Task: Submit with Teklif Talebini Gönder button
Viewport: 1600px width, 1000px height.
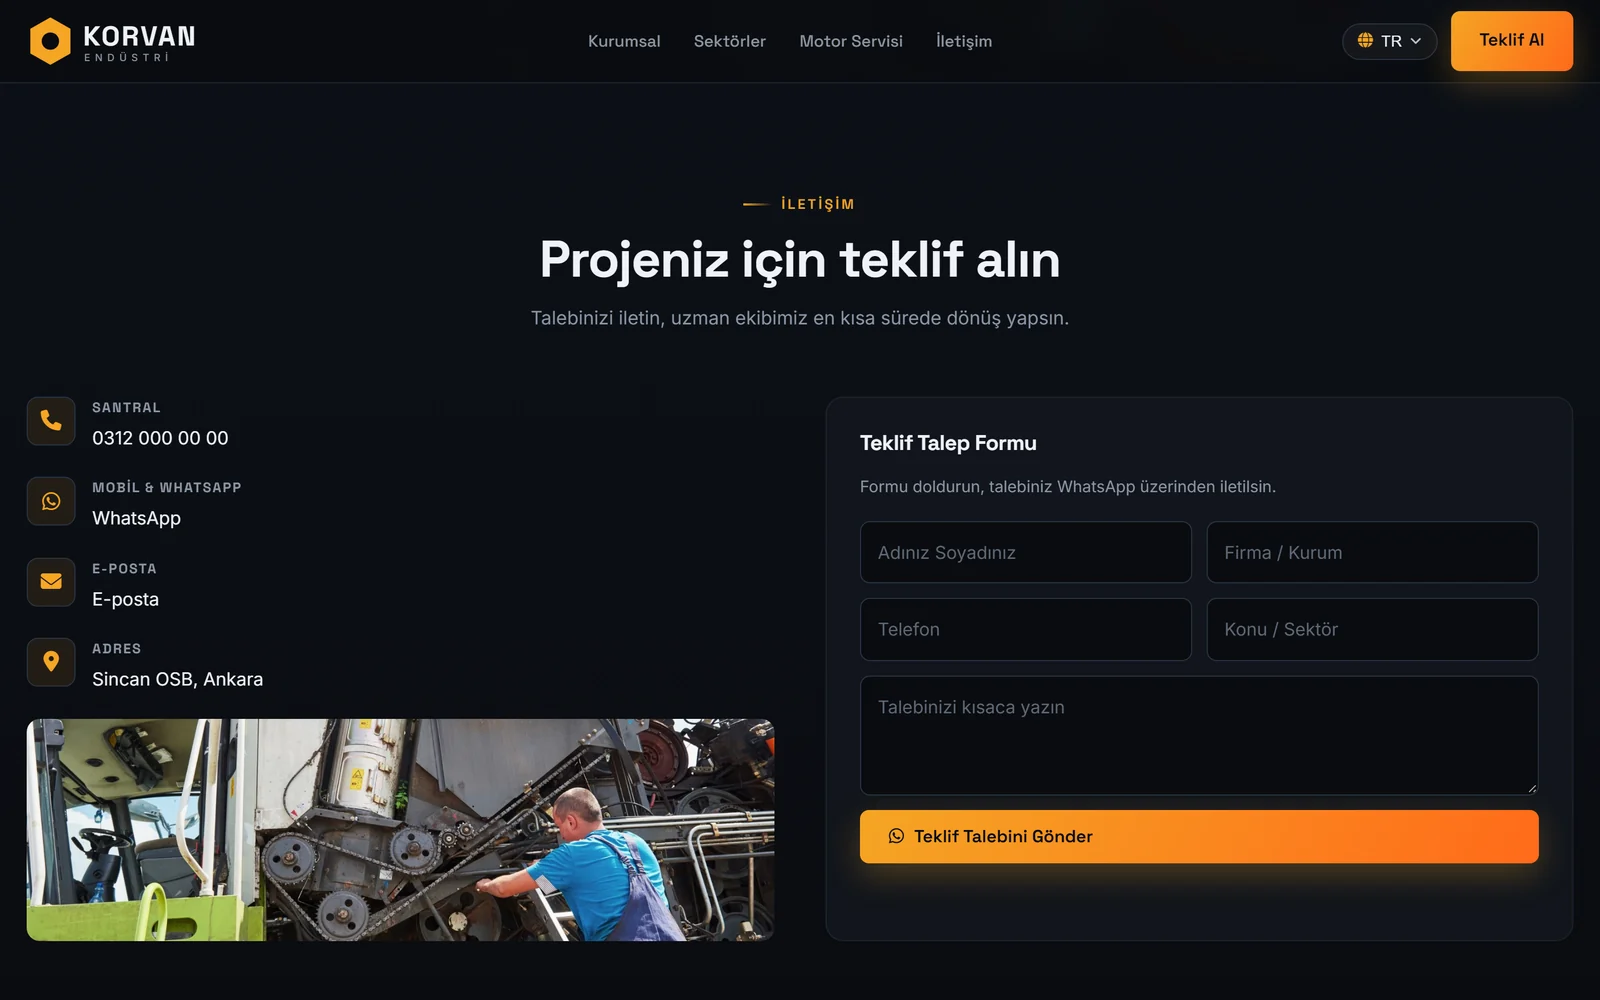Action: 1199,836
